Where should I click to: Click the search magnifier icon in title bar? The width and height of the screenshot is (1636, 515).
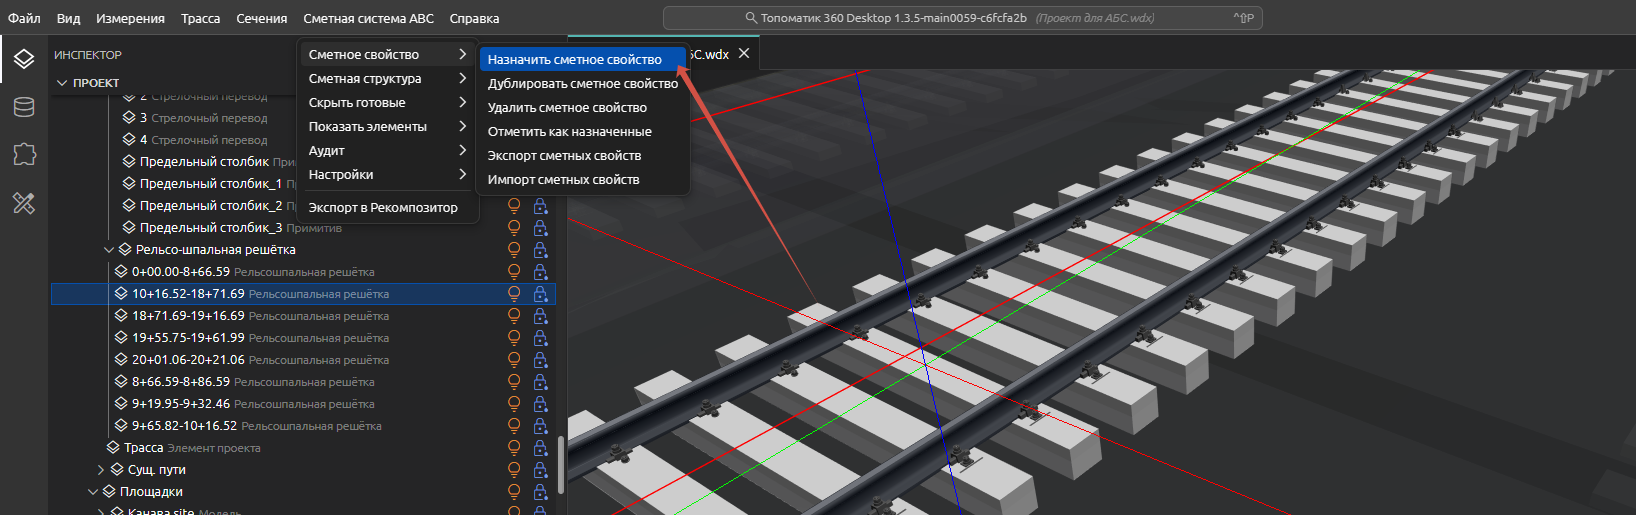coord(751,18)
